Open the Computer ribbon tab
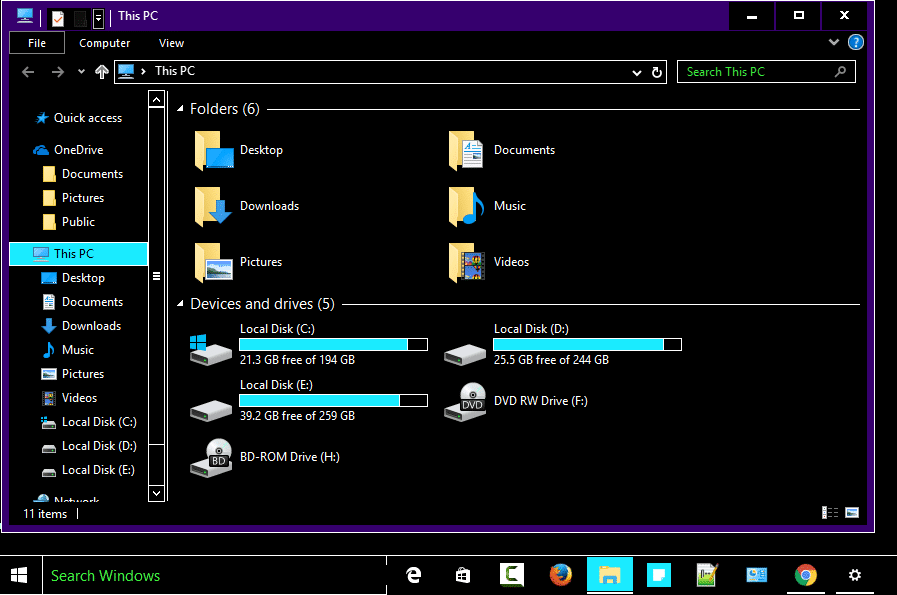This screenshot has width=897, height=595. pos(105,43)
